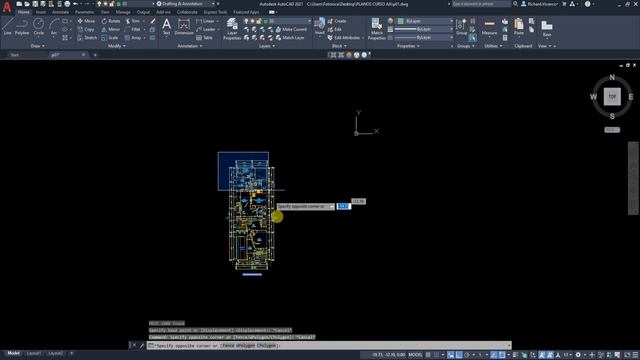Add a new drawing tab with plus
640x360 pixels.
[x=95, y=55]
